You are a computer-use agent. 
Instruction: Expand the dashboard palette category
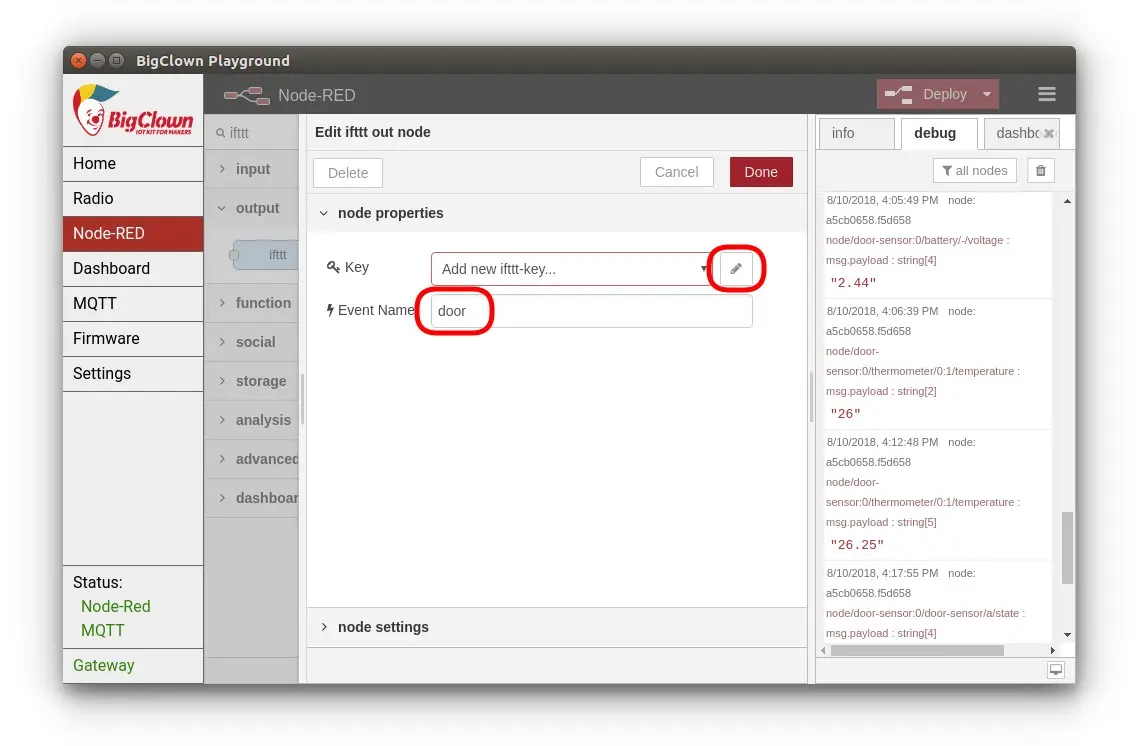tap(252, 498)
